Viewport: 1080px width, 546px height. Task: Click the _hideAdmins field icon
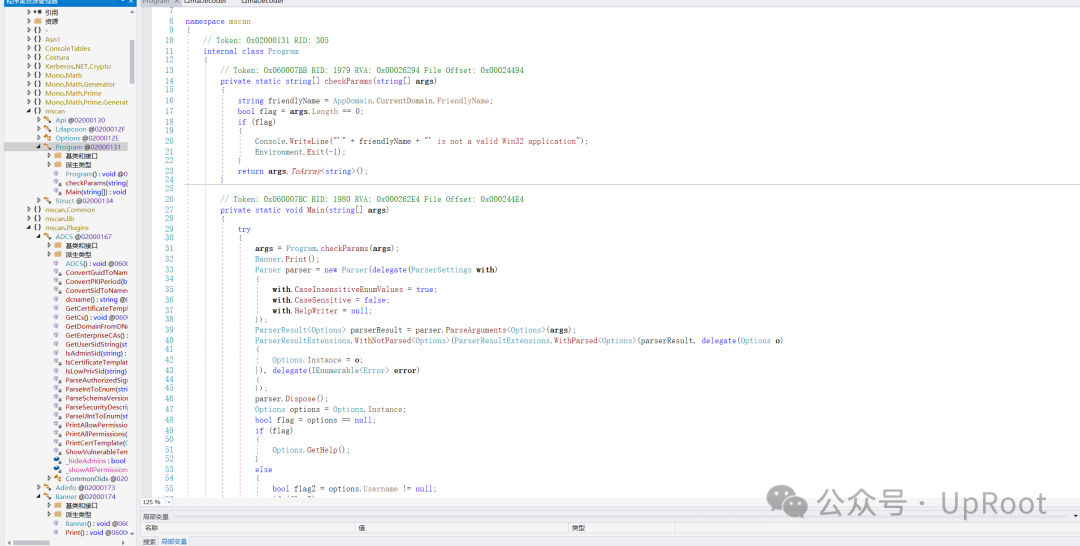click(58, 460)
